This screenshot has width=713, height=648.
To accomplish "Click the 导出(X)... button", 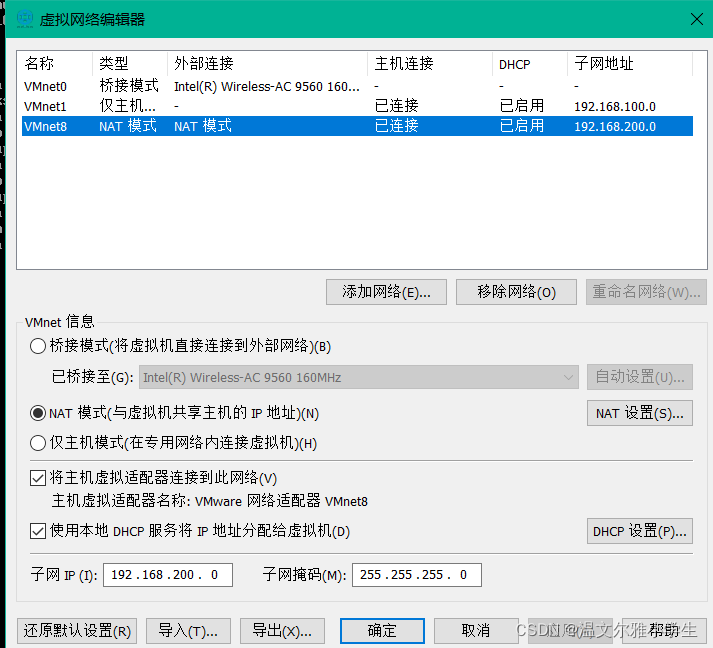I will pyautogui.click(x=282, y=631).
